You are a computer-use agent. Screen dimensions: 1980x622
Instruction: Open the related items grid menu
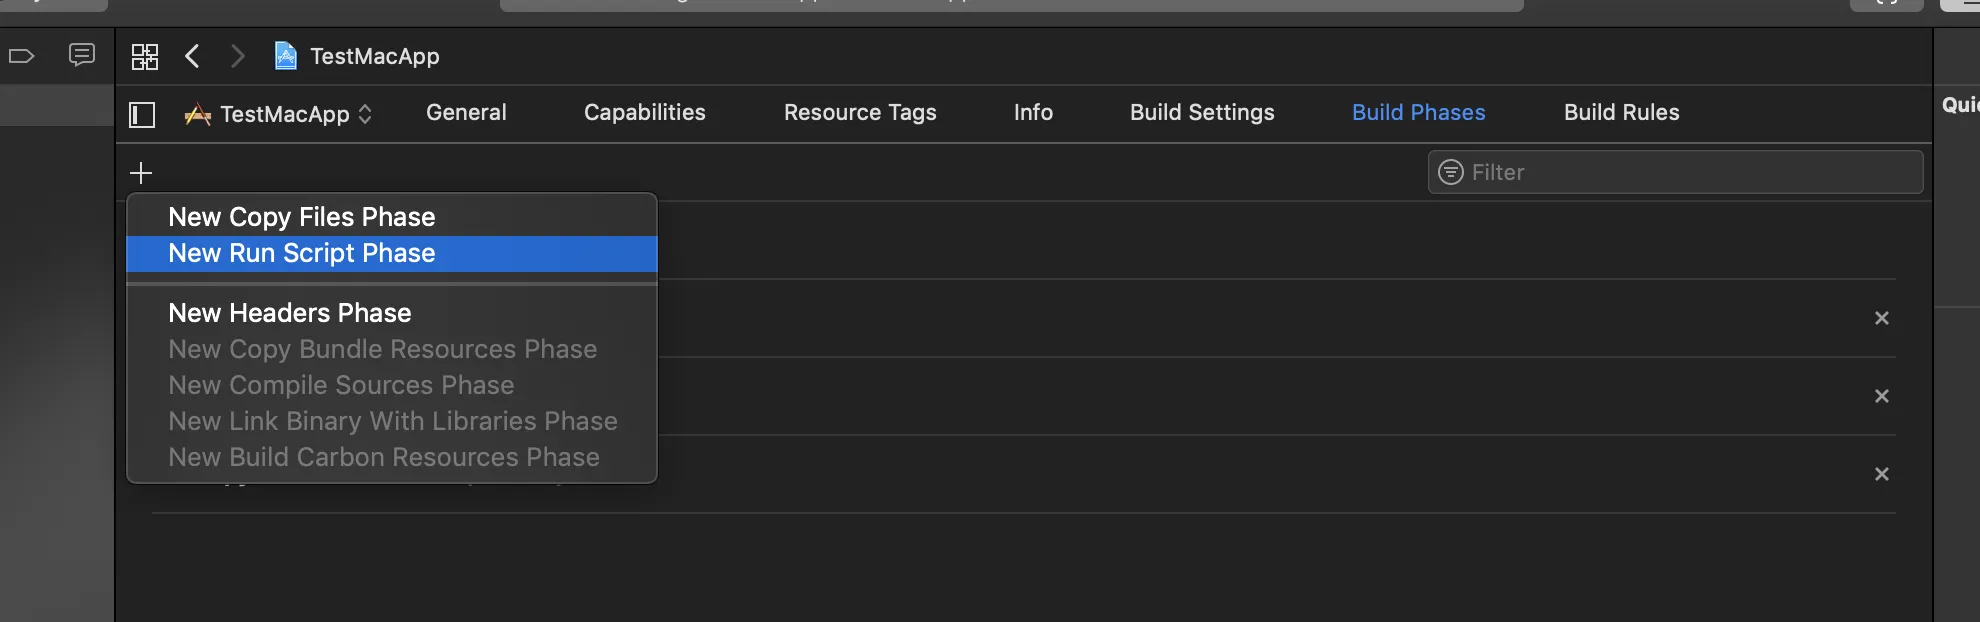pyautogui.click(x=145, y=57)
